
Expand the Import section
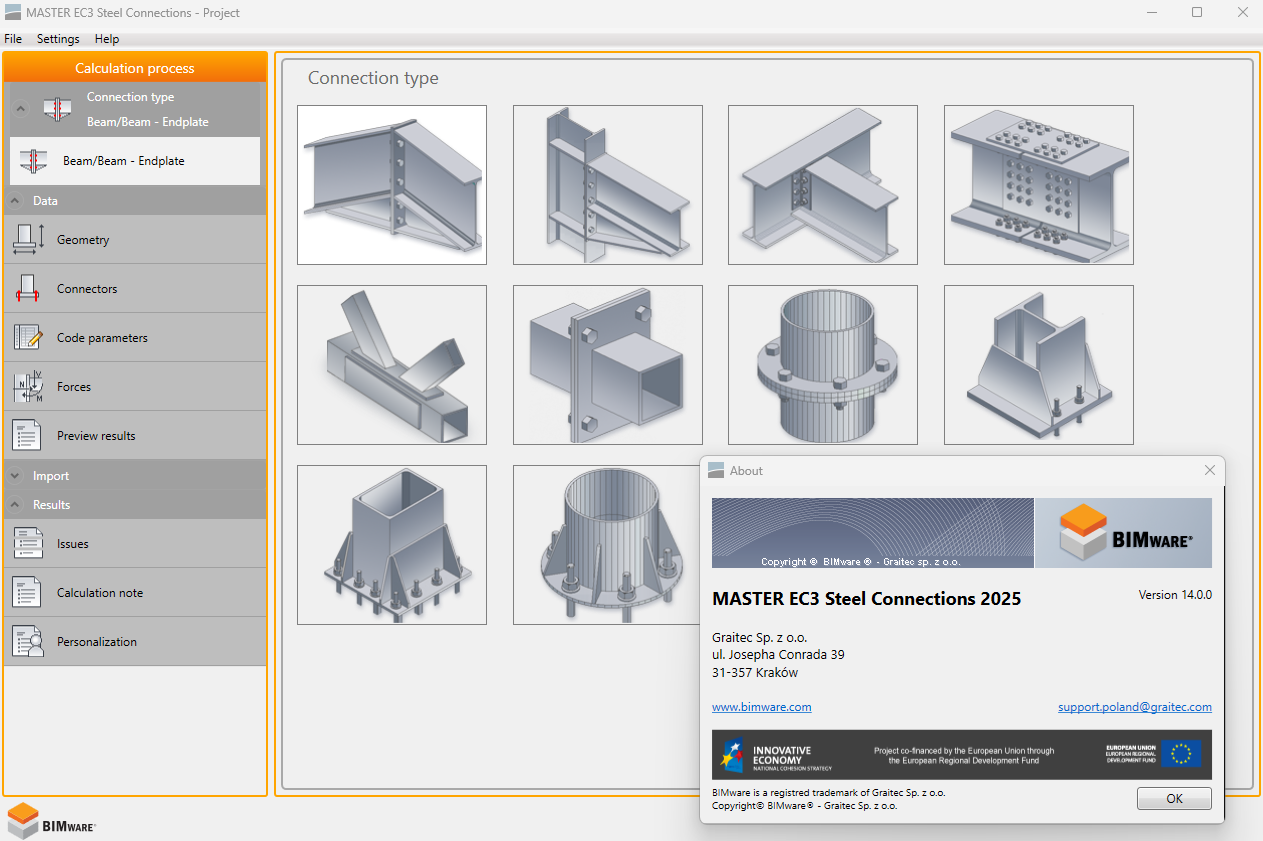[x=17, y=476]
